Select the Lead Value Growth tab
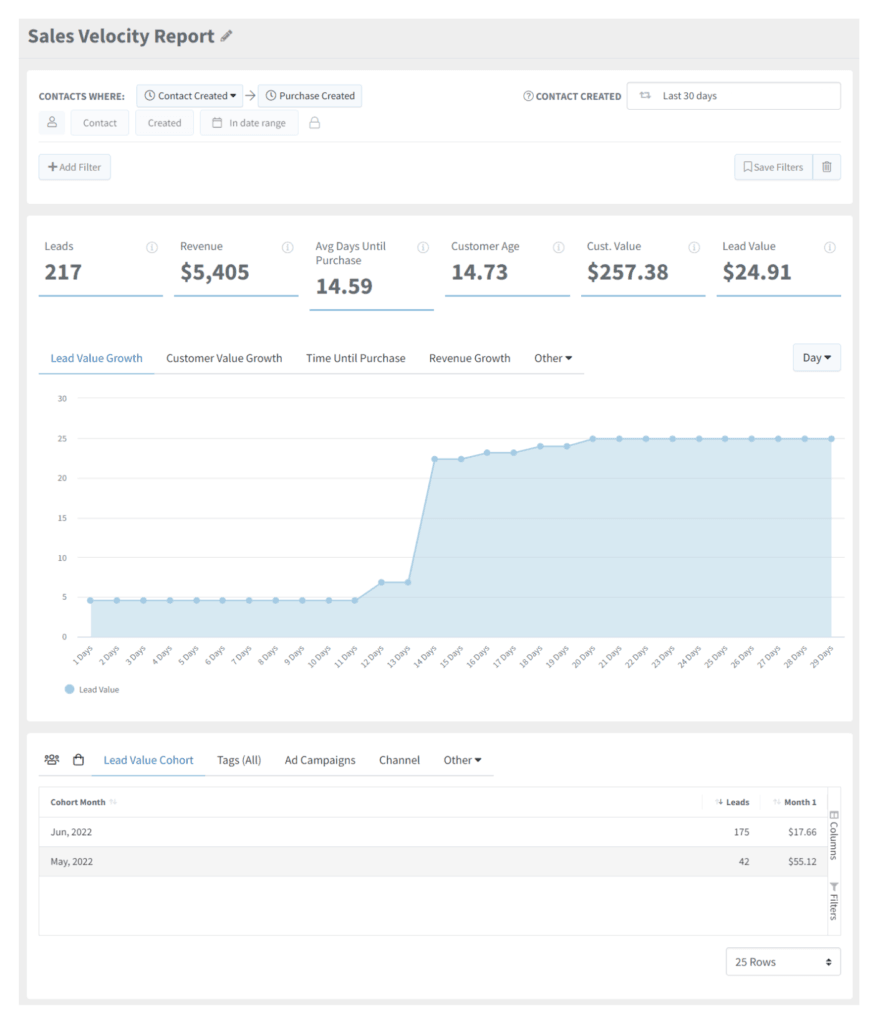 coord(96,358)
